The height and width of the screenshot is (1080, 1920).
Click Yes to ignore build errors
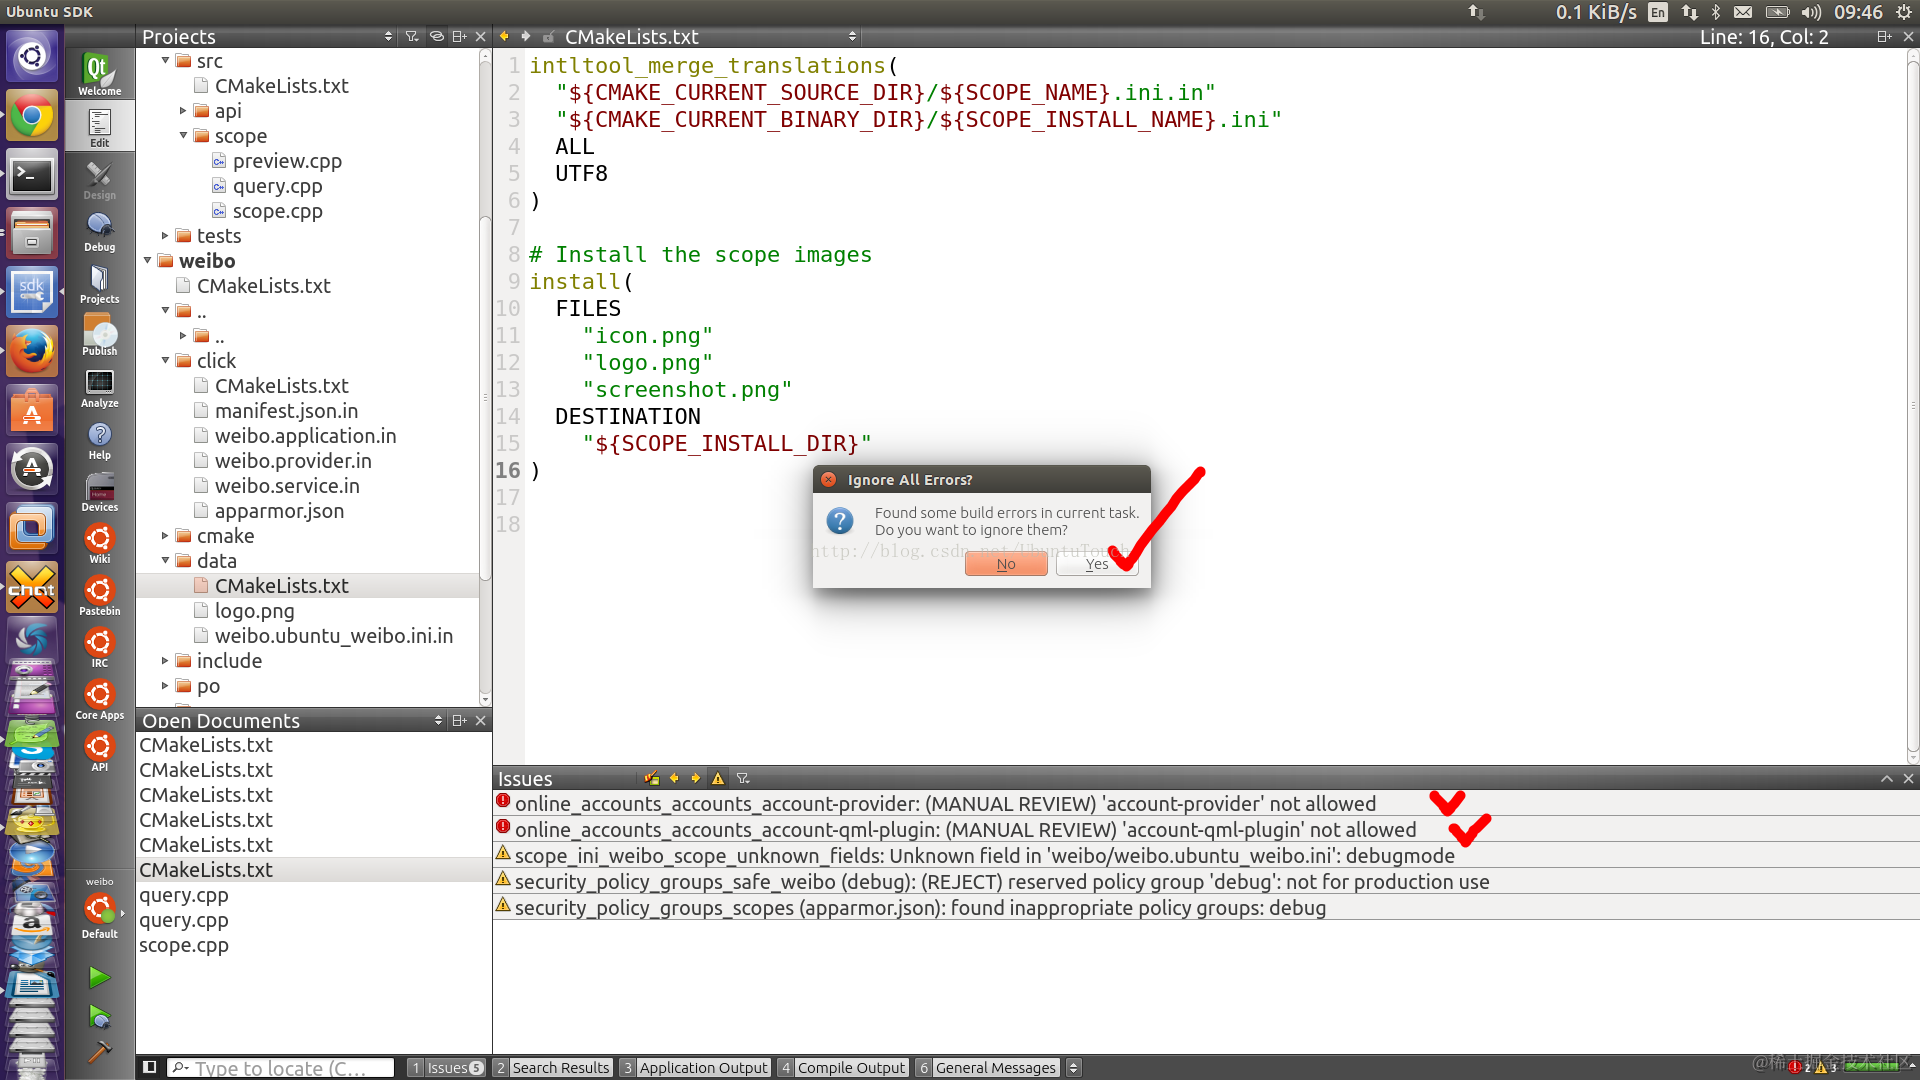pyautogui.click(x=1097, y=564)
